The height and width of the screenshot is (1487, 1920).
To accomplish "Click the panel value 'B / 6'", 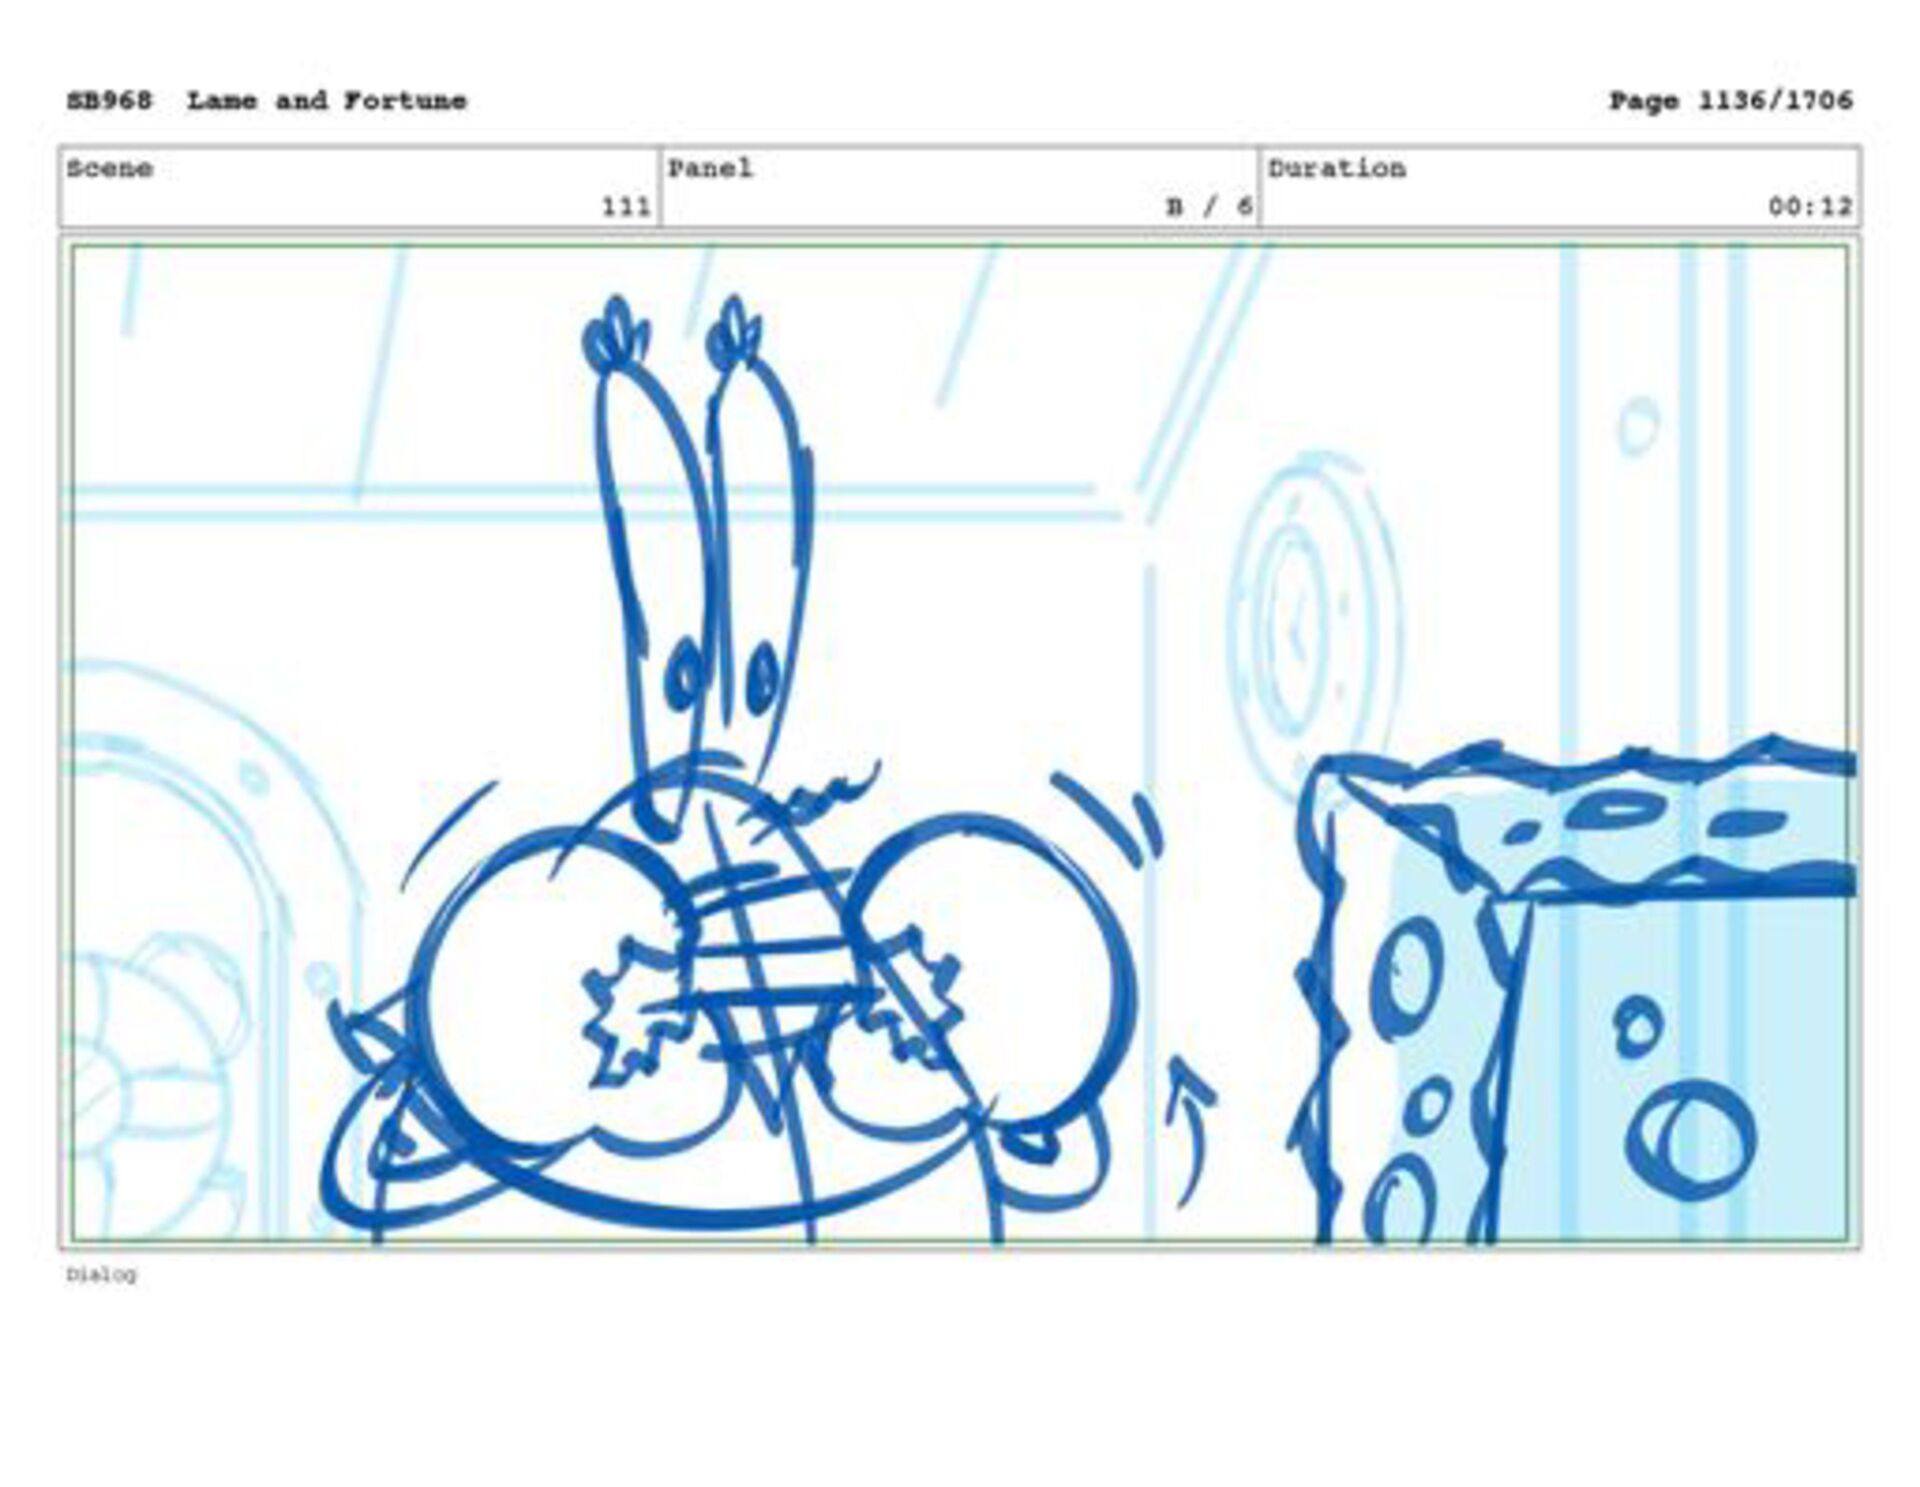I will tap(1209, 207).
